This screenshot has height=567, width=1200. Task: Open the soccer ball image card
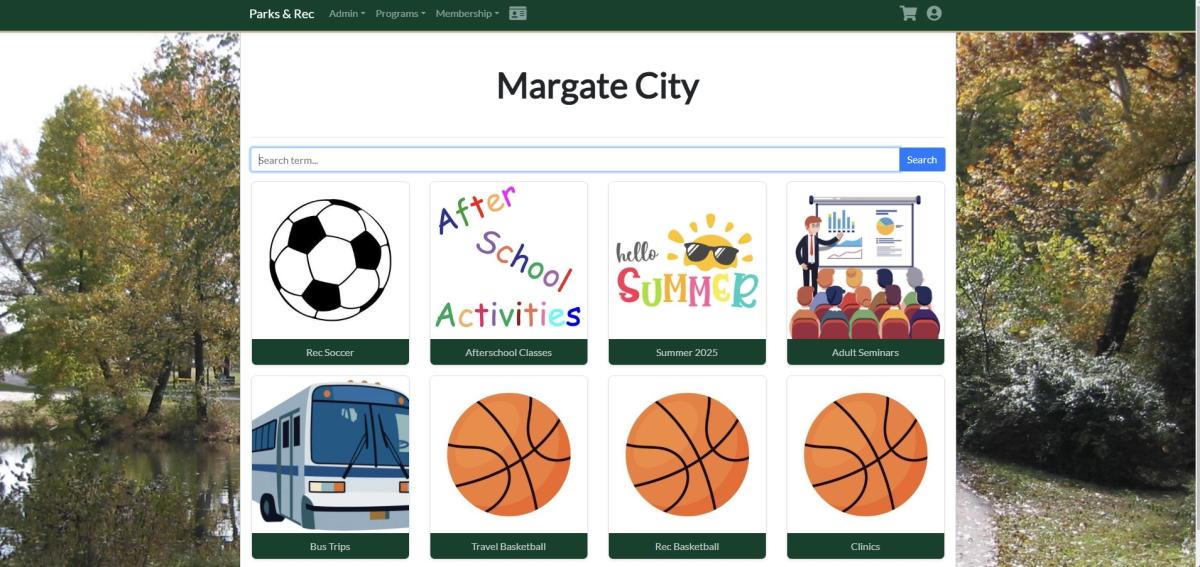[x=330, y=260]
